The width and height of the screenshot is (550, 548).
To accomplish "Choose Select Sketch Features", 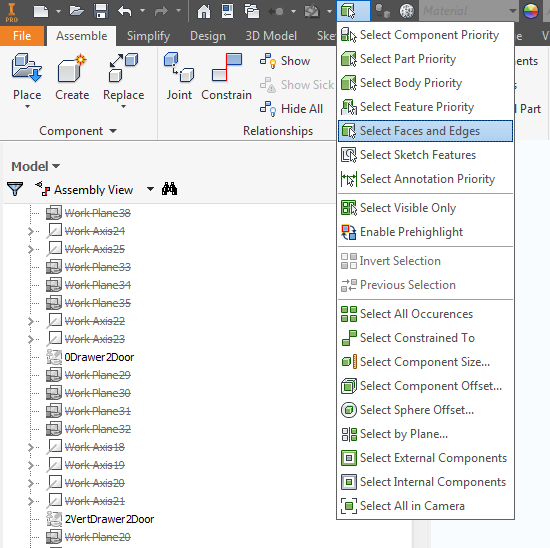I will point(425,155).
